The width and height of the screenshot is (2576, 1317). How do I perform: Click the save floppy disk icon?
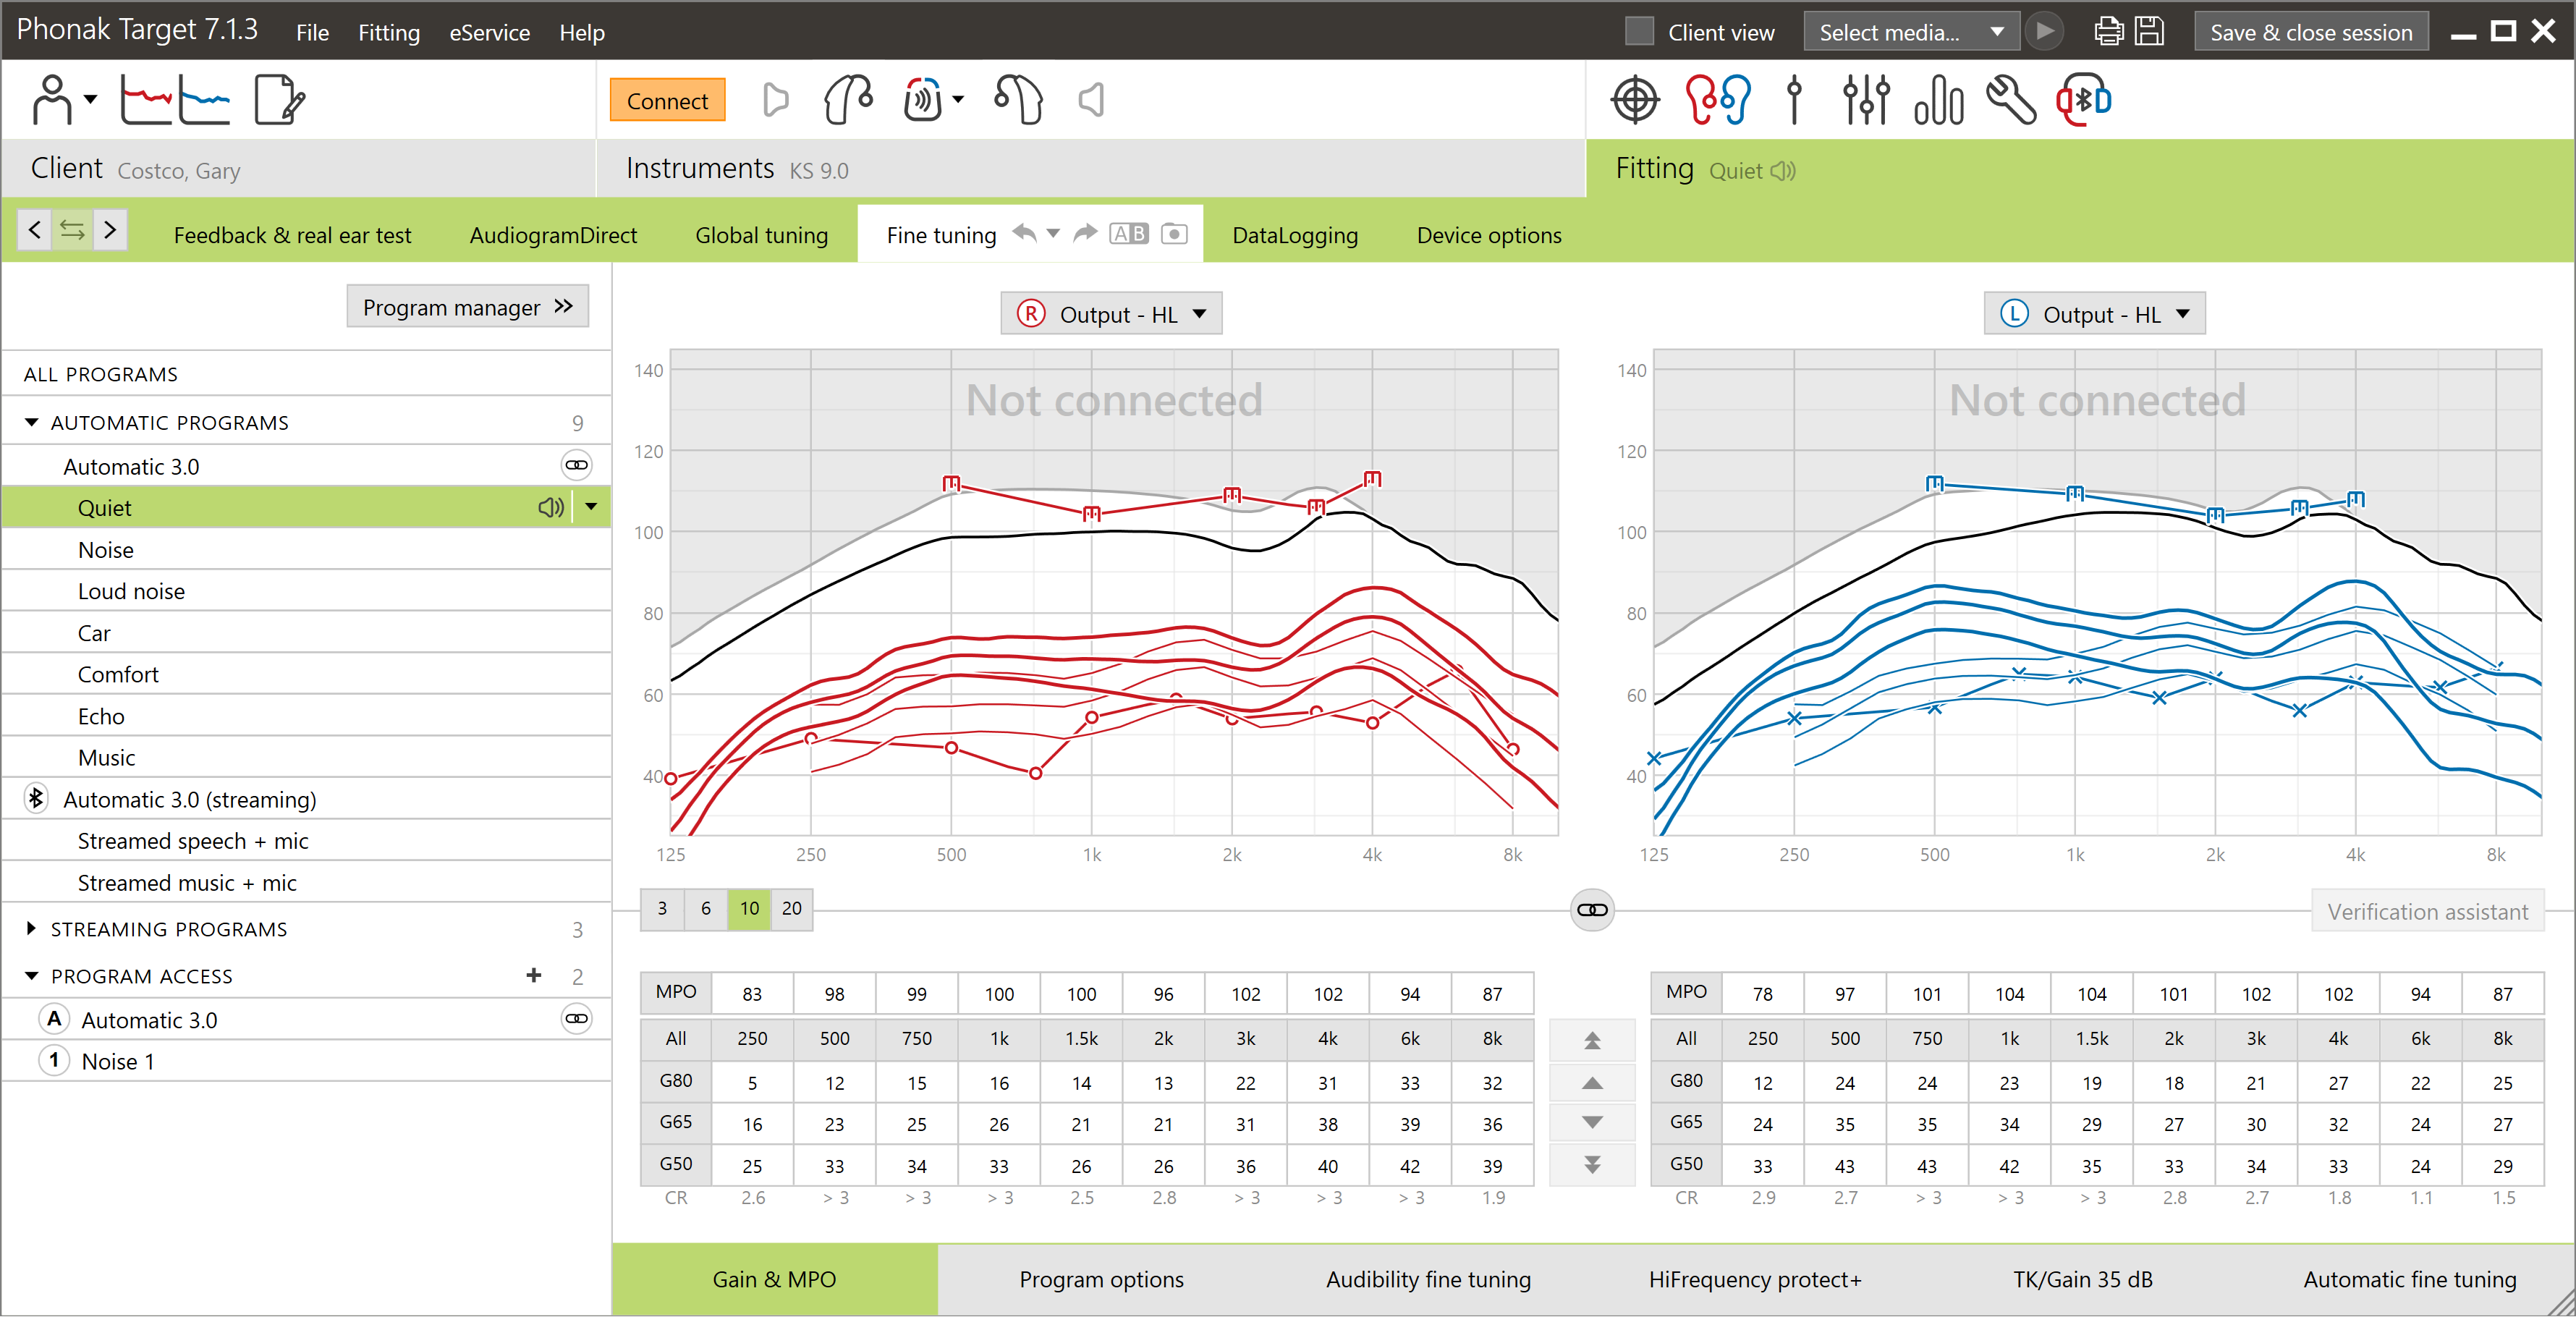point(2149,32)
